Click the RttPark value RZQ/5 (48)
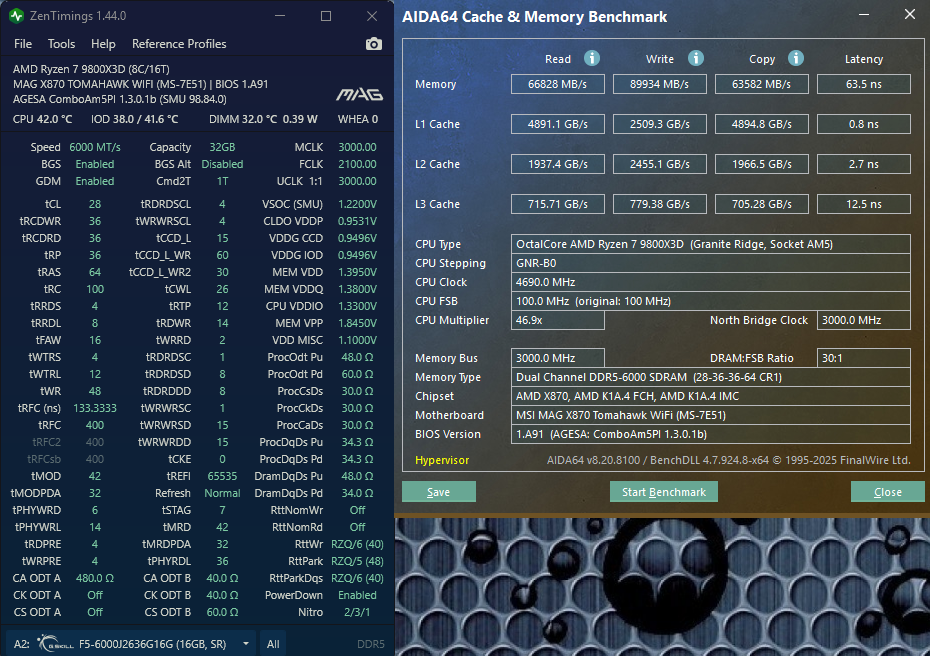The image size is (930, 656). point(357,561)
